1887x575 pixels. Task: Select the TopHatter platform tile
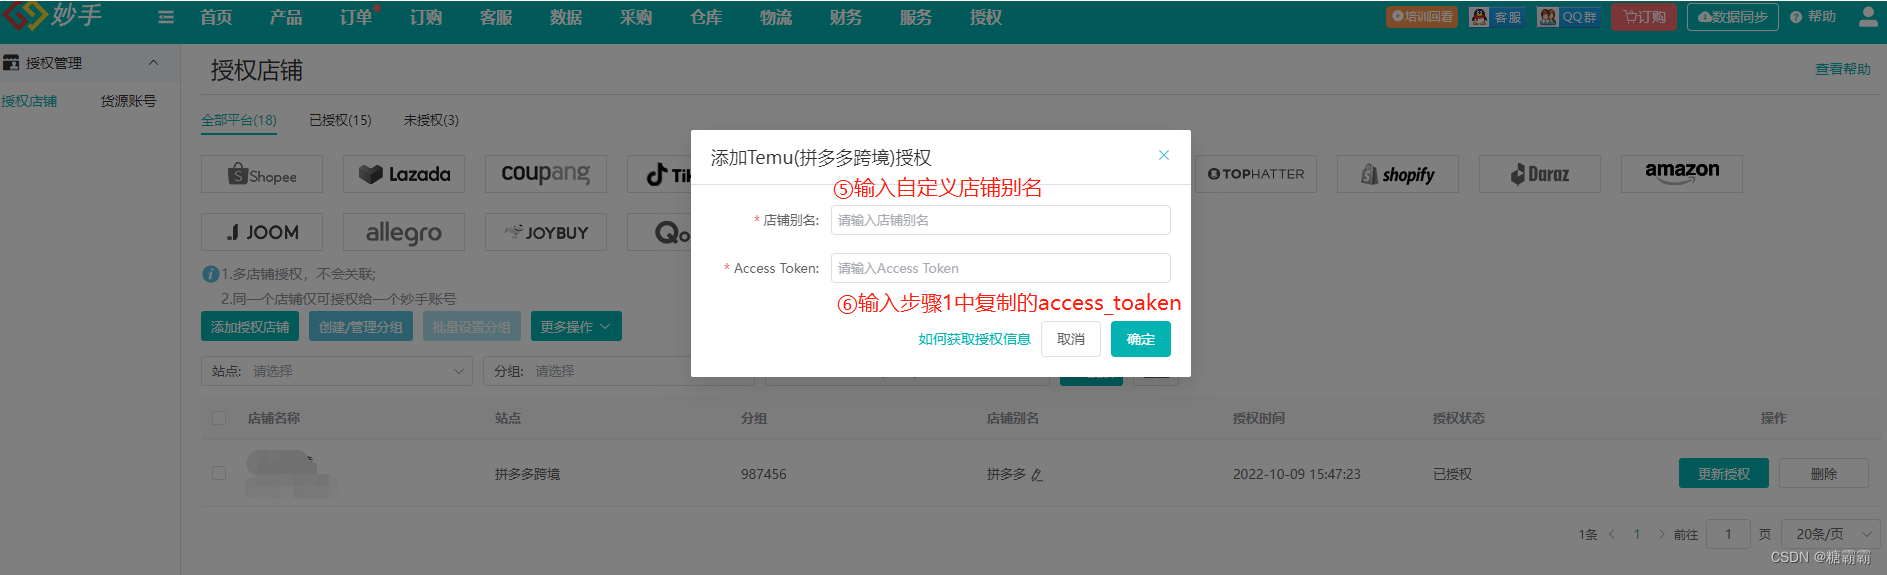pyautogui.click(x=1256, y=174)
